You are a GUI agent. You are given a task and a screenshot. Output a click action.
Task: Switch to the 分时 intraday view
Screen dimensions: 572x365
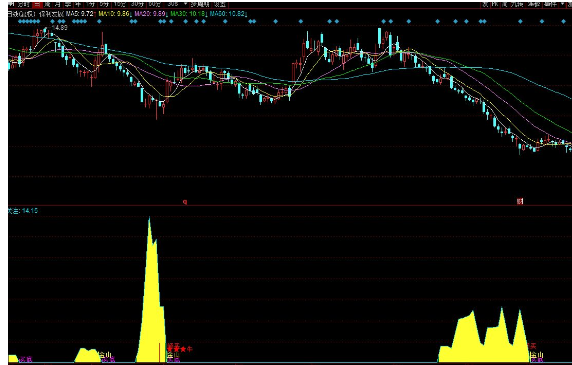tap(23, 4)
